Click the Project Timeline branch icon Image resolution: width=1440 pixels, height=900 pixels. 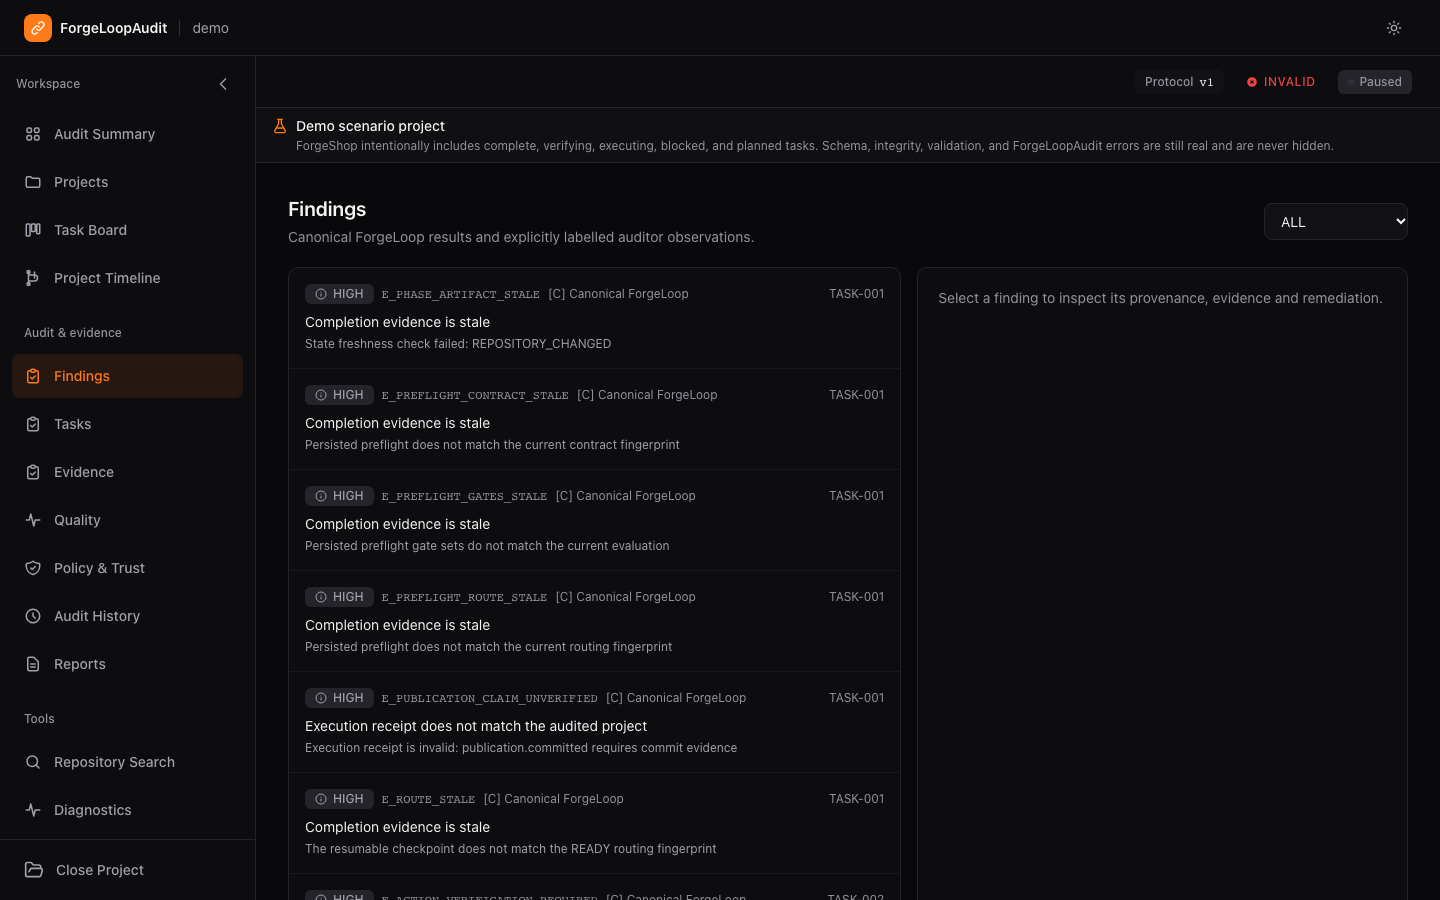click(33, 278)
